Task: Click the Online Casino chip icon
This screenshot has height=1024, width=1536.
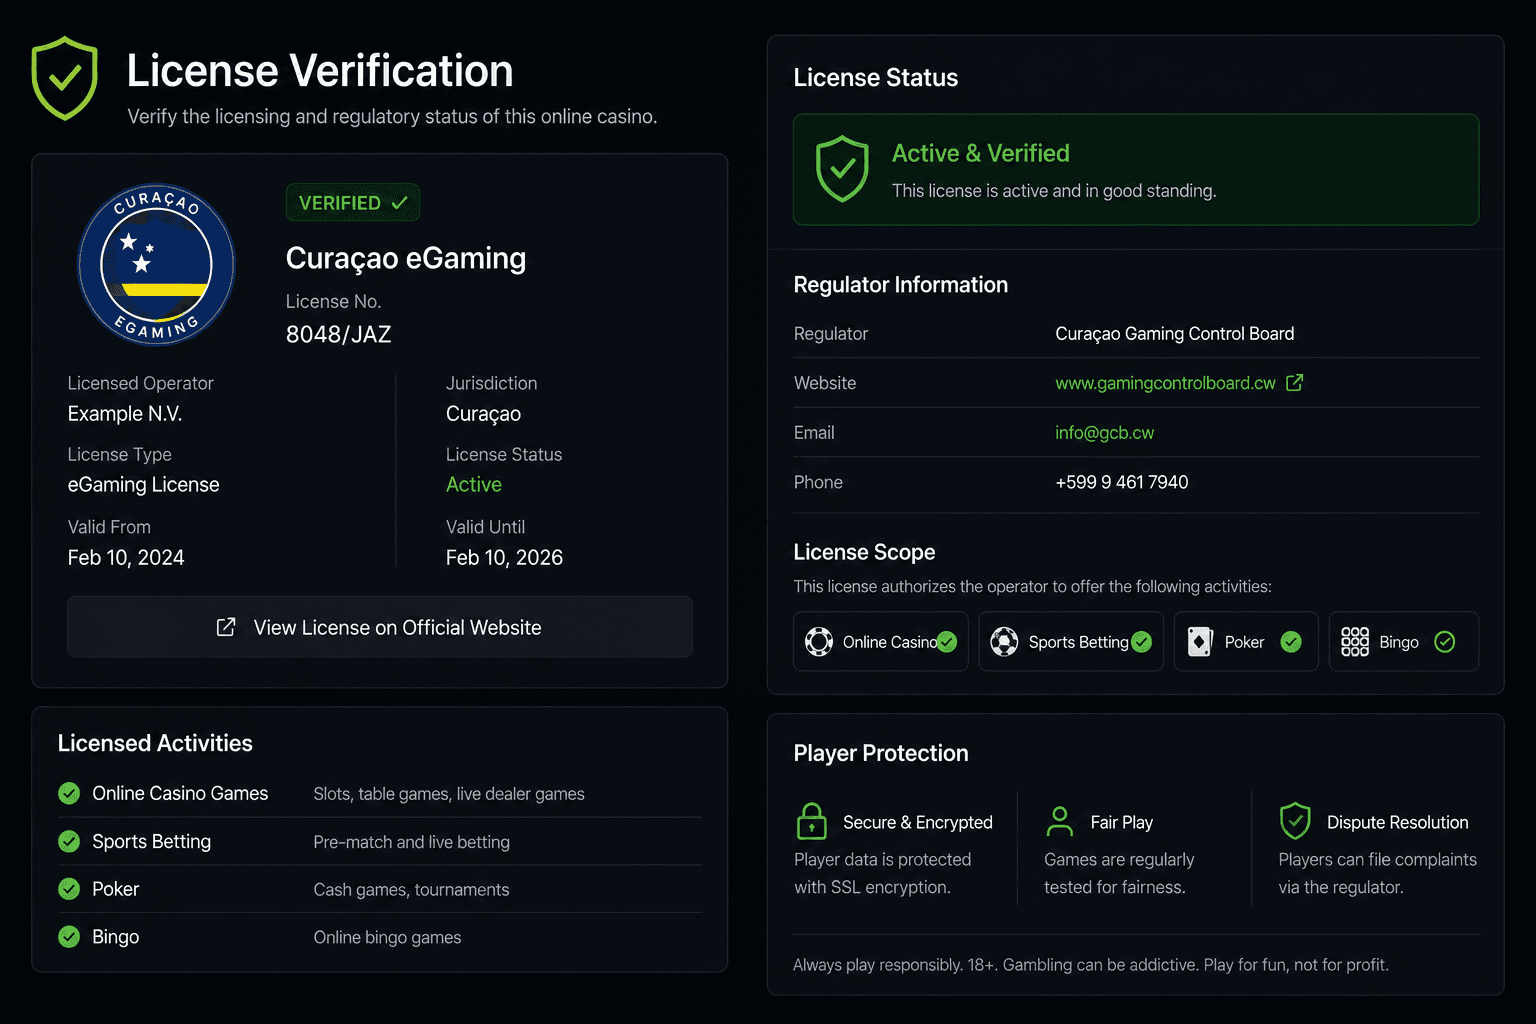Action: click(819, 642)
